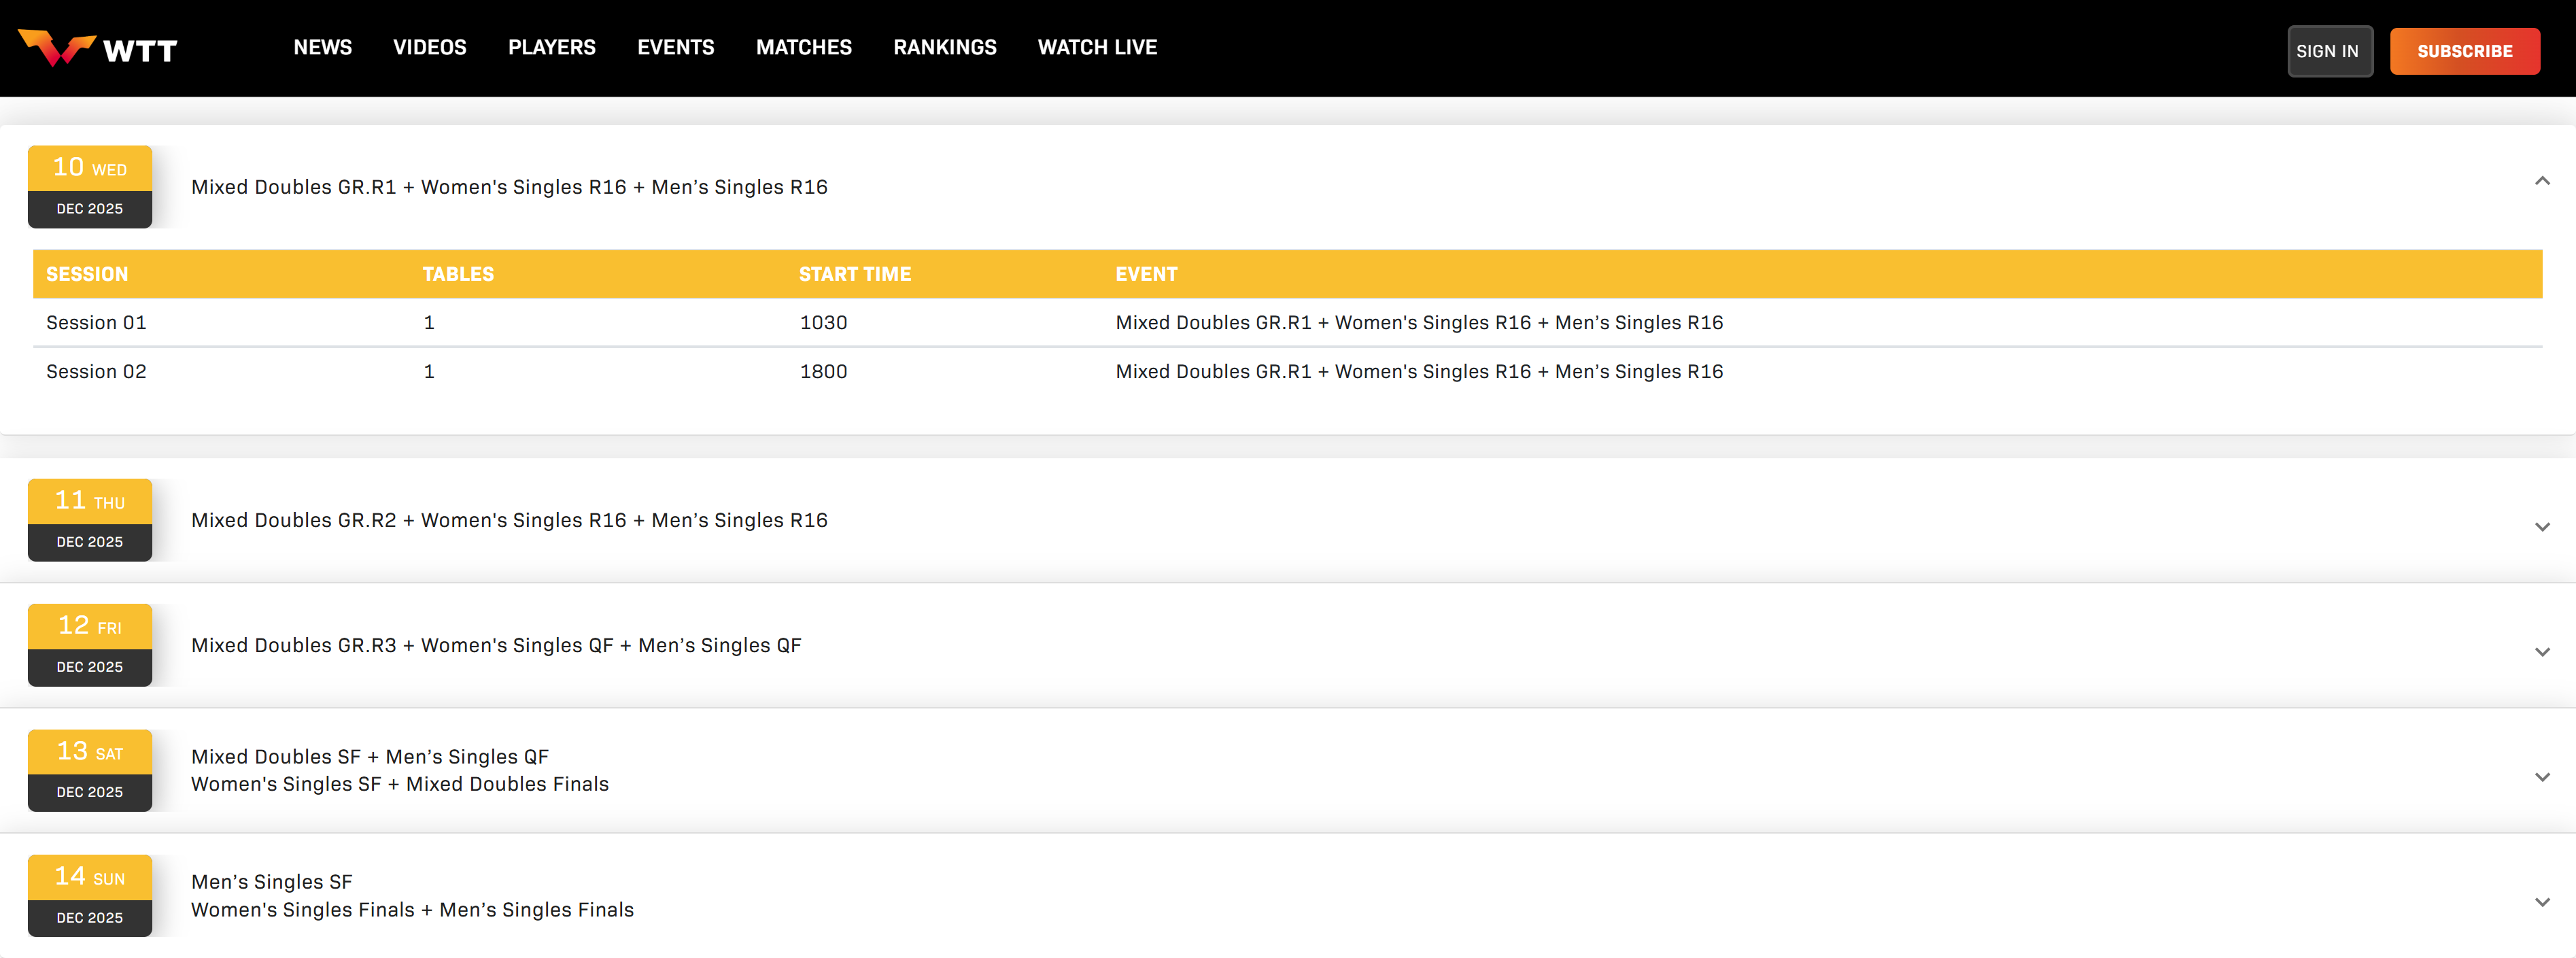Expand the 13 SAT schedule chevron
This screenshot has height=958, width=2576.
pyautogui.click(x=2541, y=776)
